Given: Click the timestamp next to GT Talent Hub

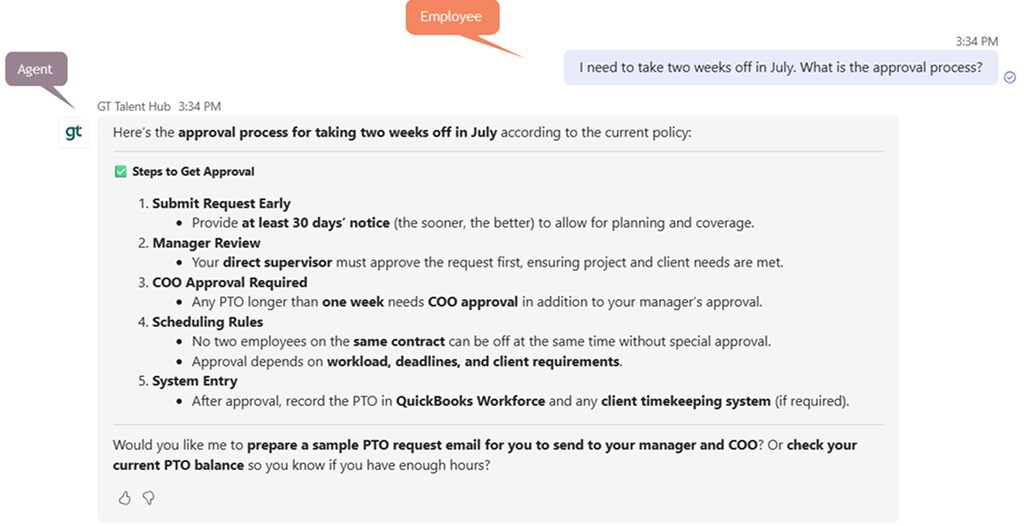Looking at the screenshot, I should 200,107.
